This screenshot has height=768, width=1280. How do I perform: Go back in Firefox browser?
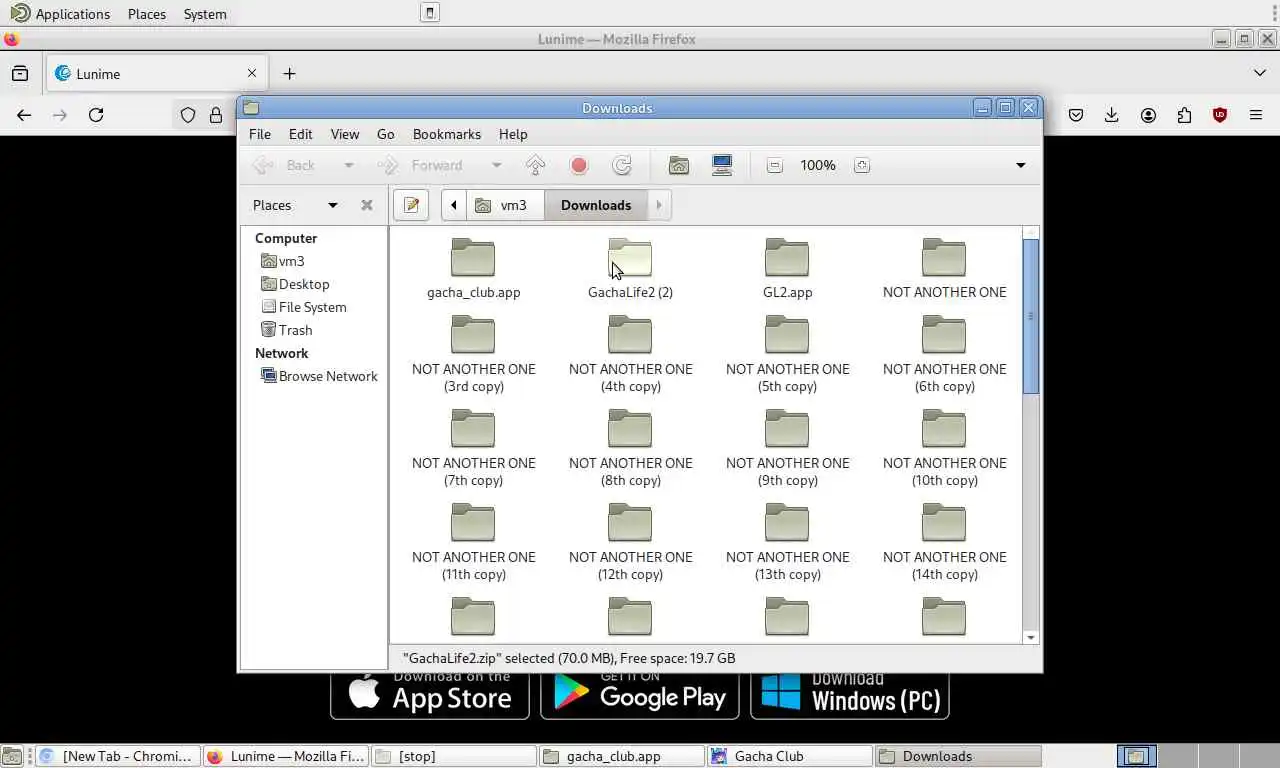click(24, 115)
